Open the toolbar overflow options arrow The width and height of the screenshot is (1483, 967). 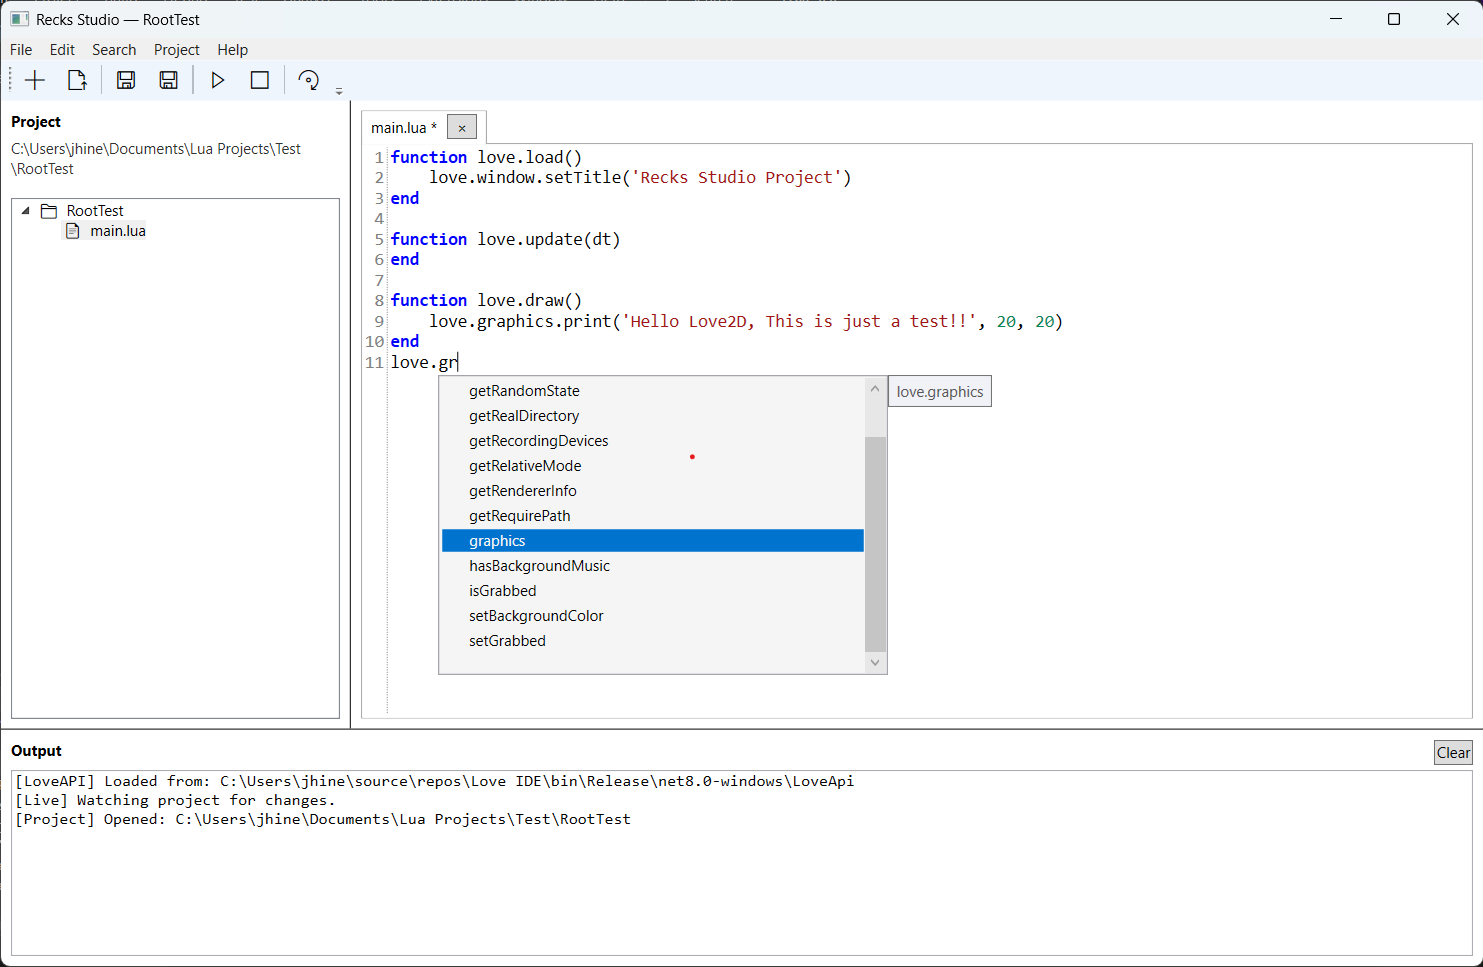[339, 91]
